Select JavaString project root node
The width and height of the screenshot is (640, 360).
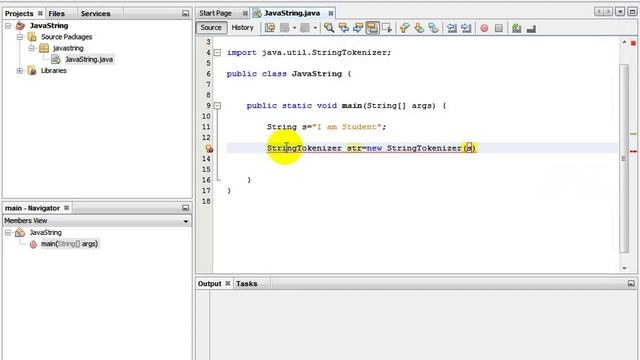coord(49,26)
